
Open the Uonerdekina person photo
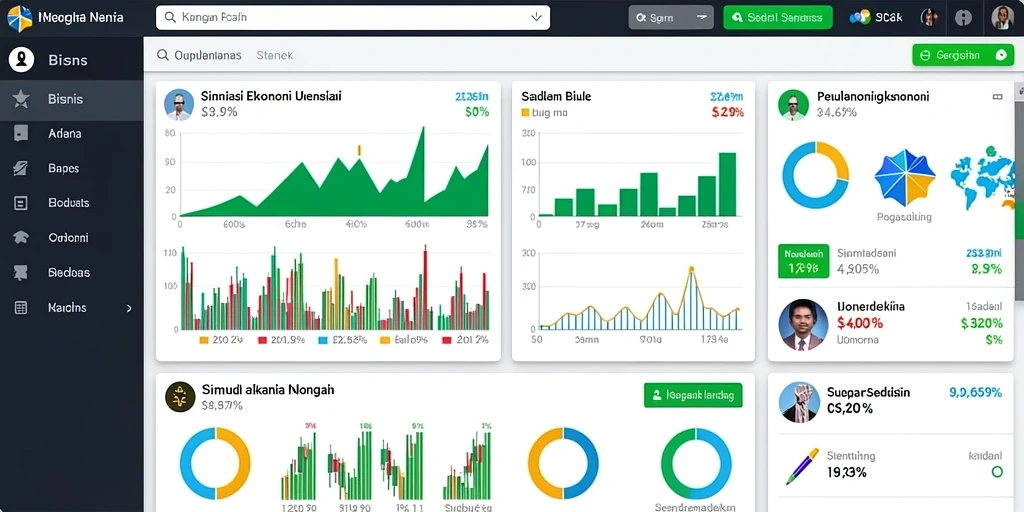tap(803, 325)
